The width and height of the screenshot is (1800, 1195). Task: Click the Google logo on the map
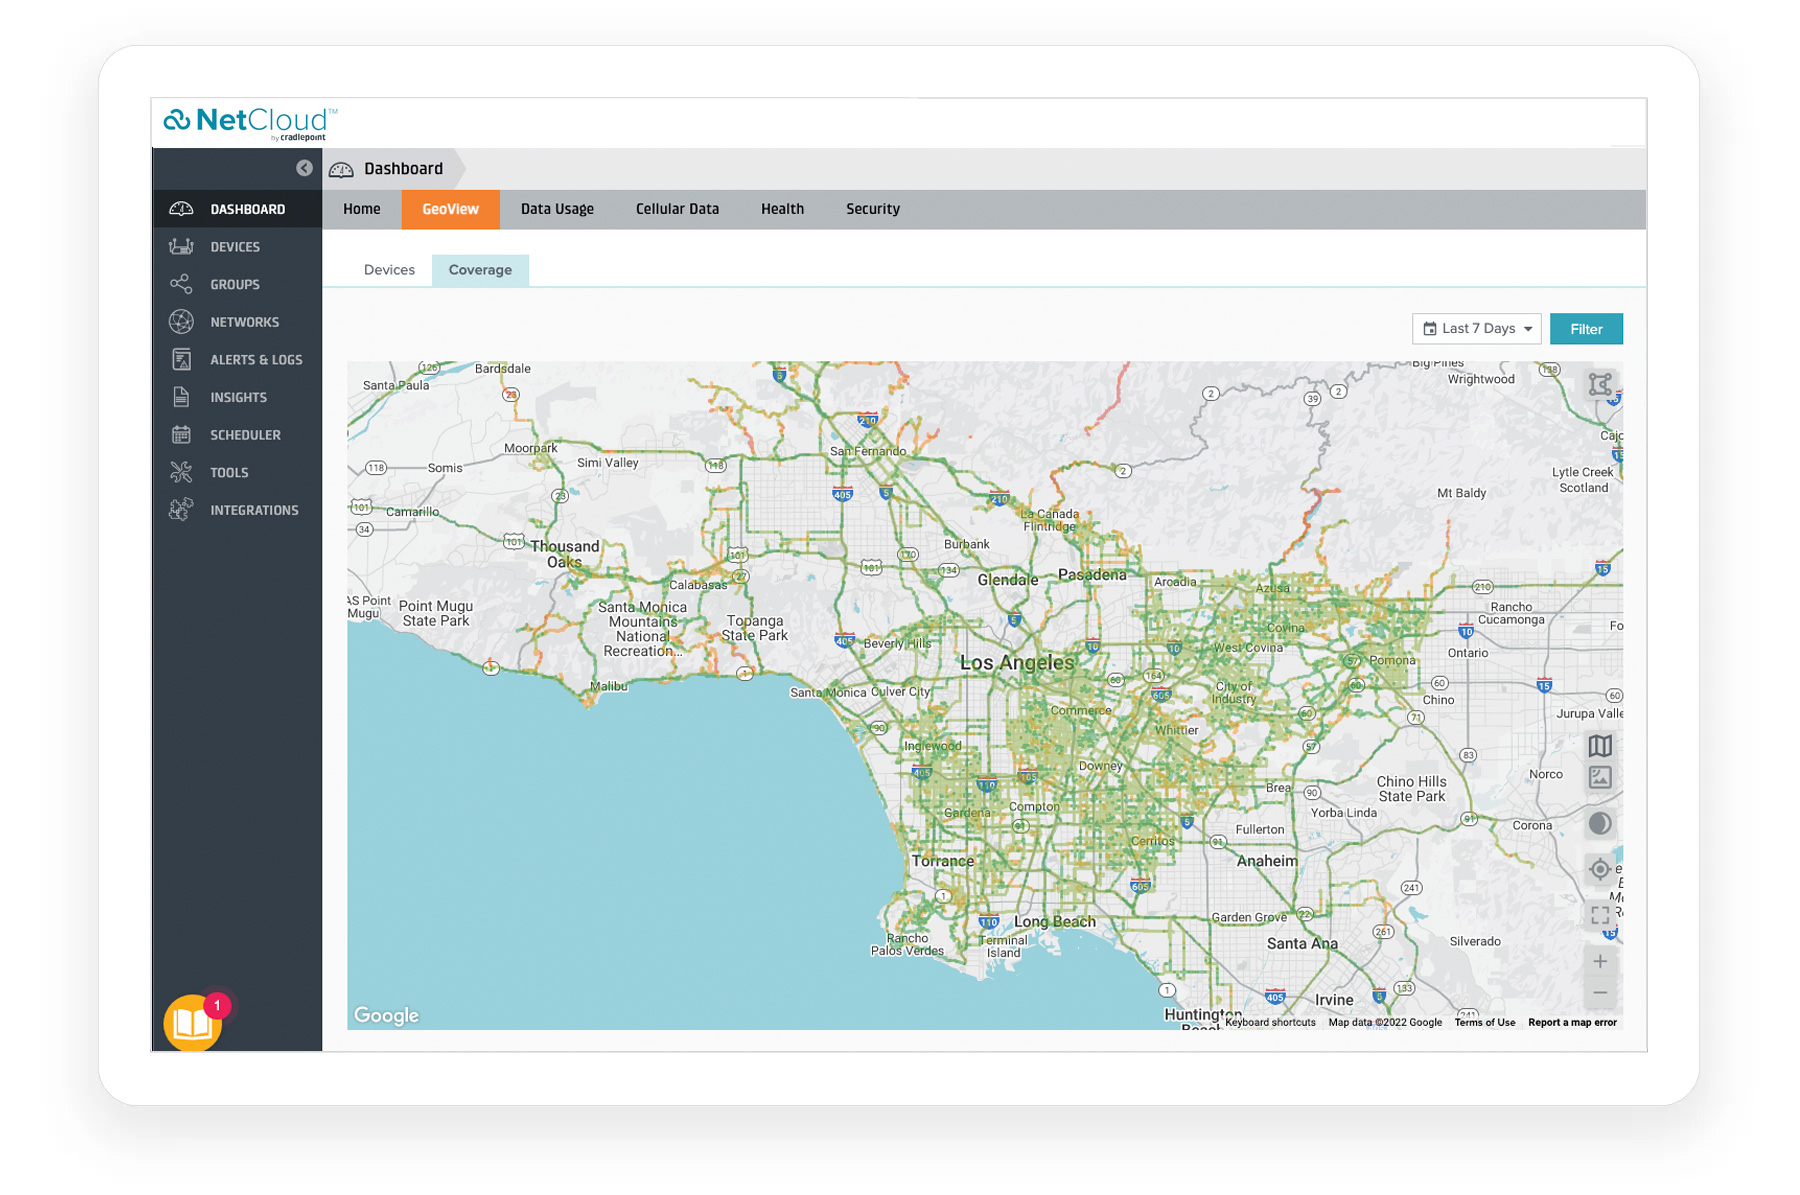point(386,1015)
